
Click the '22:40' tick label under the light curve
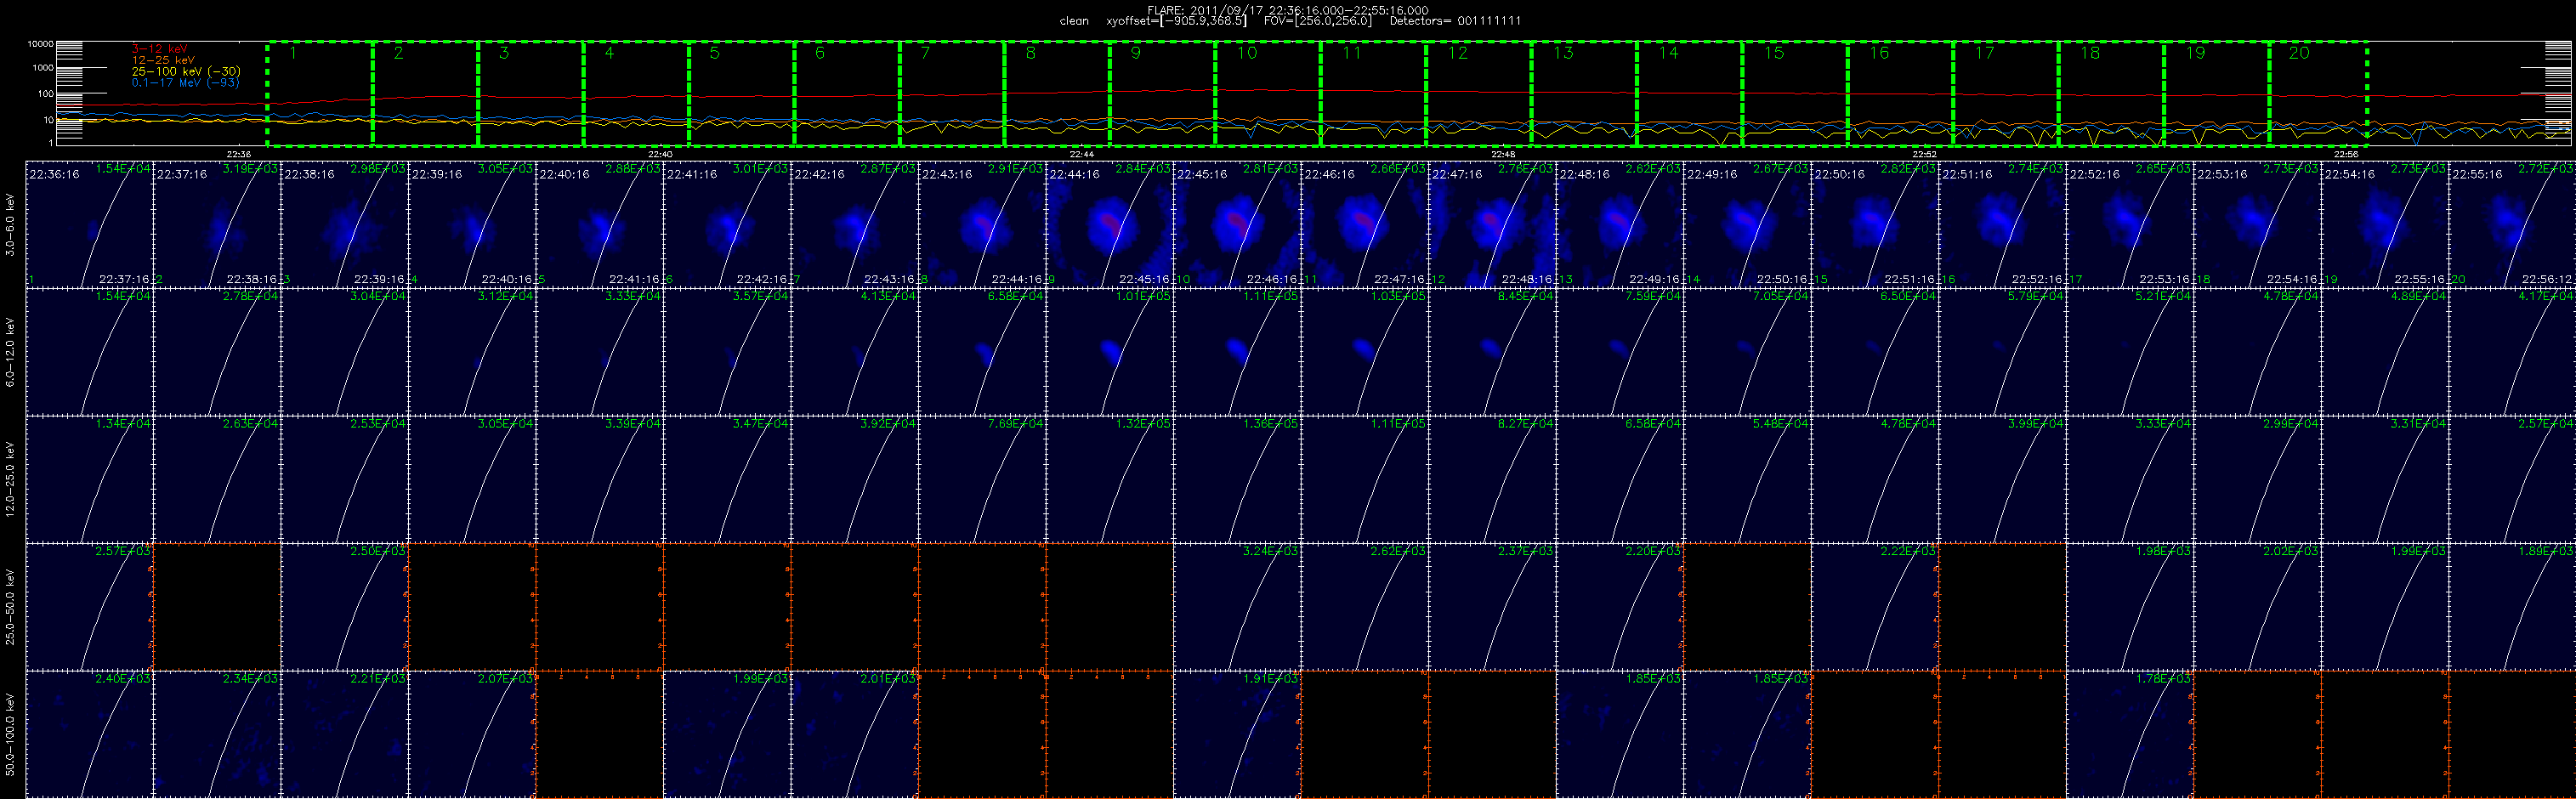pyautogui.click(x=660, y=154)
